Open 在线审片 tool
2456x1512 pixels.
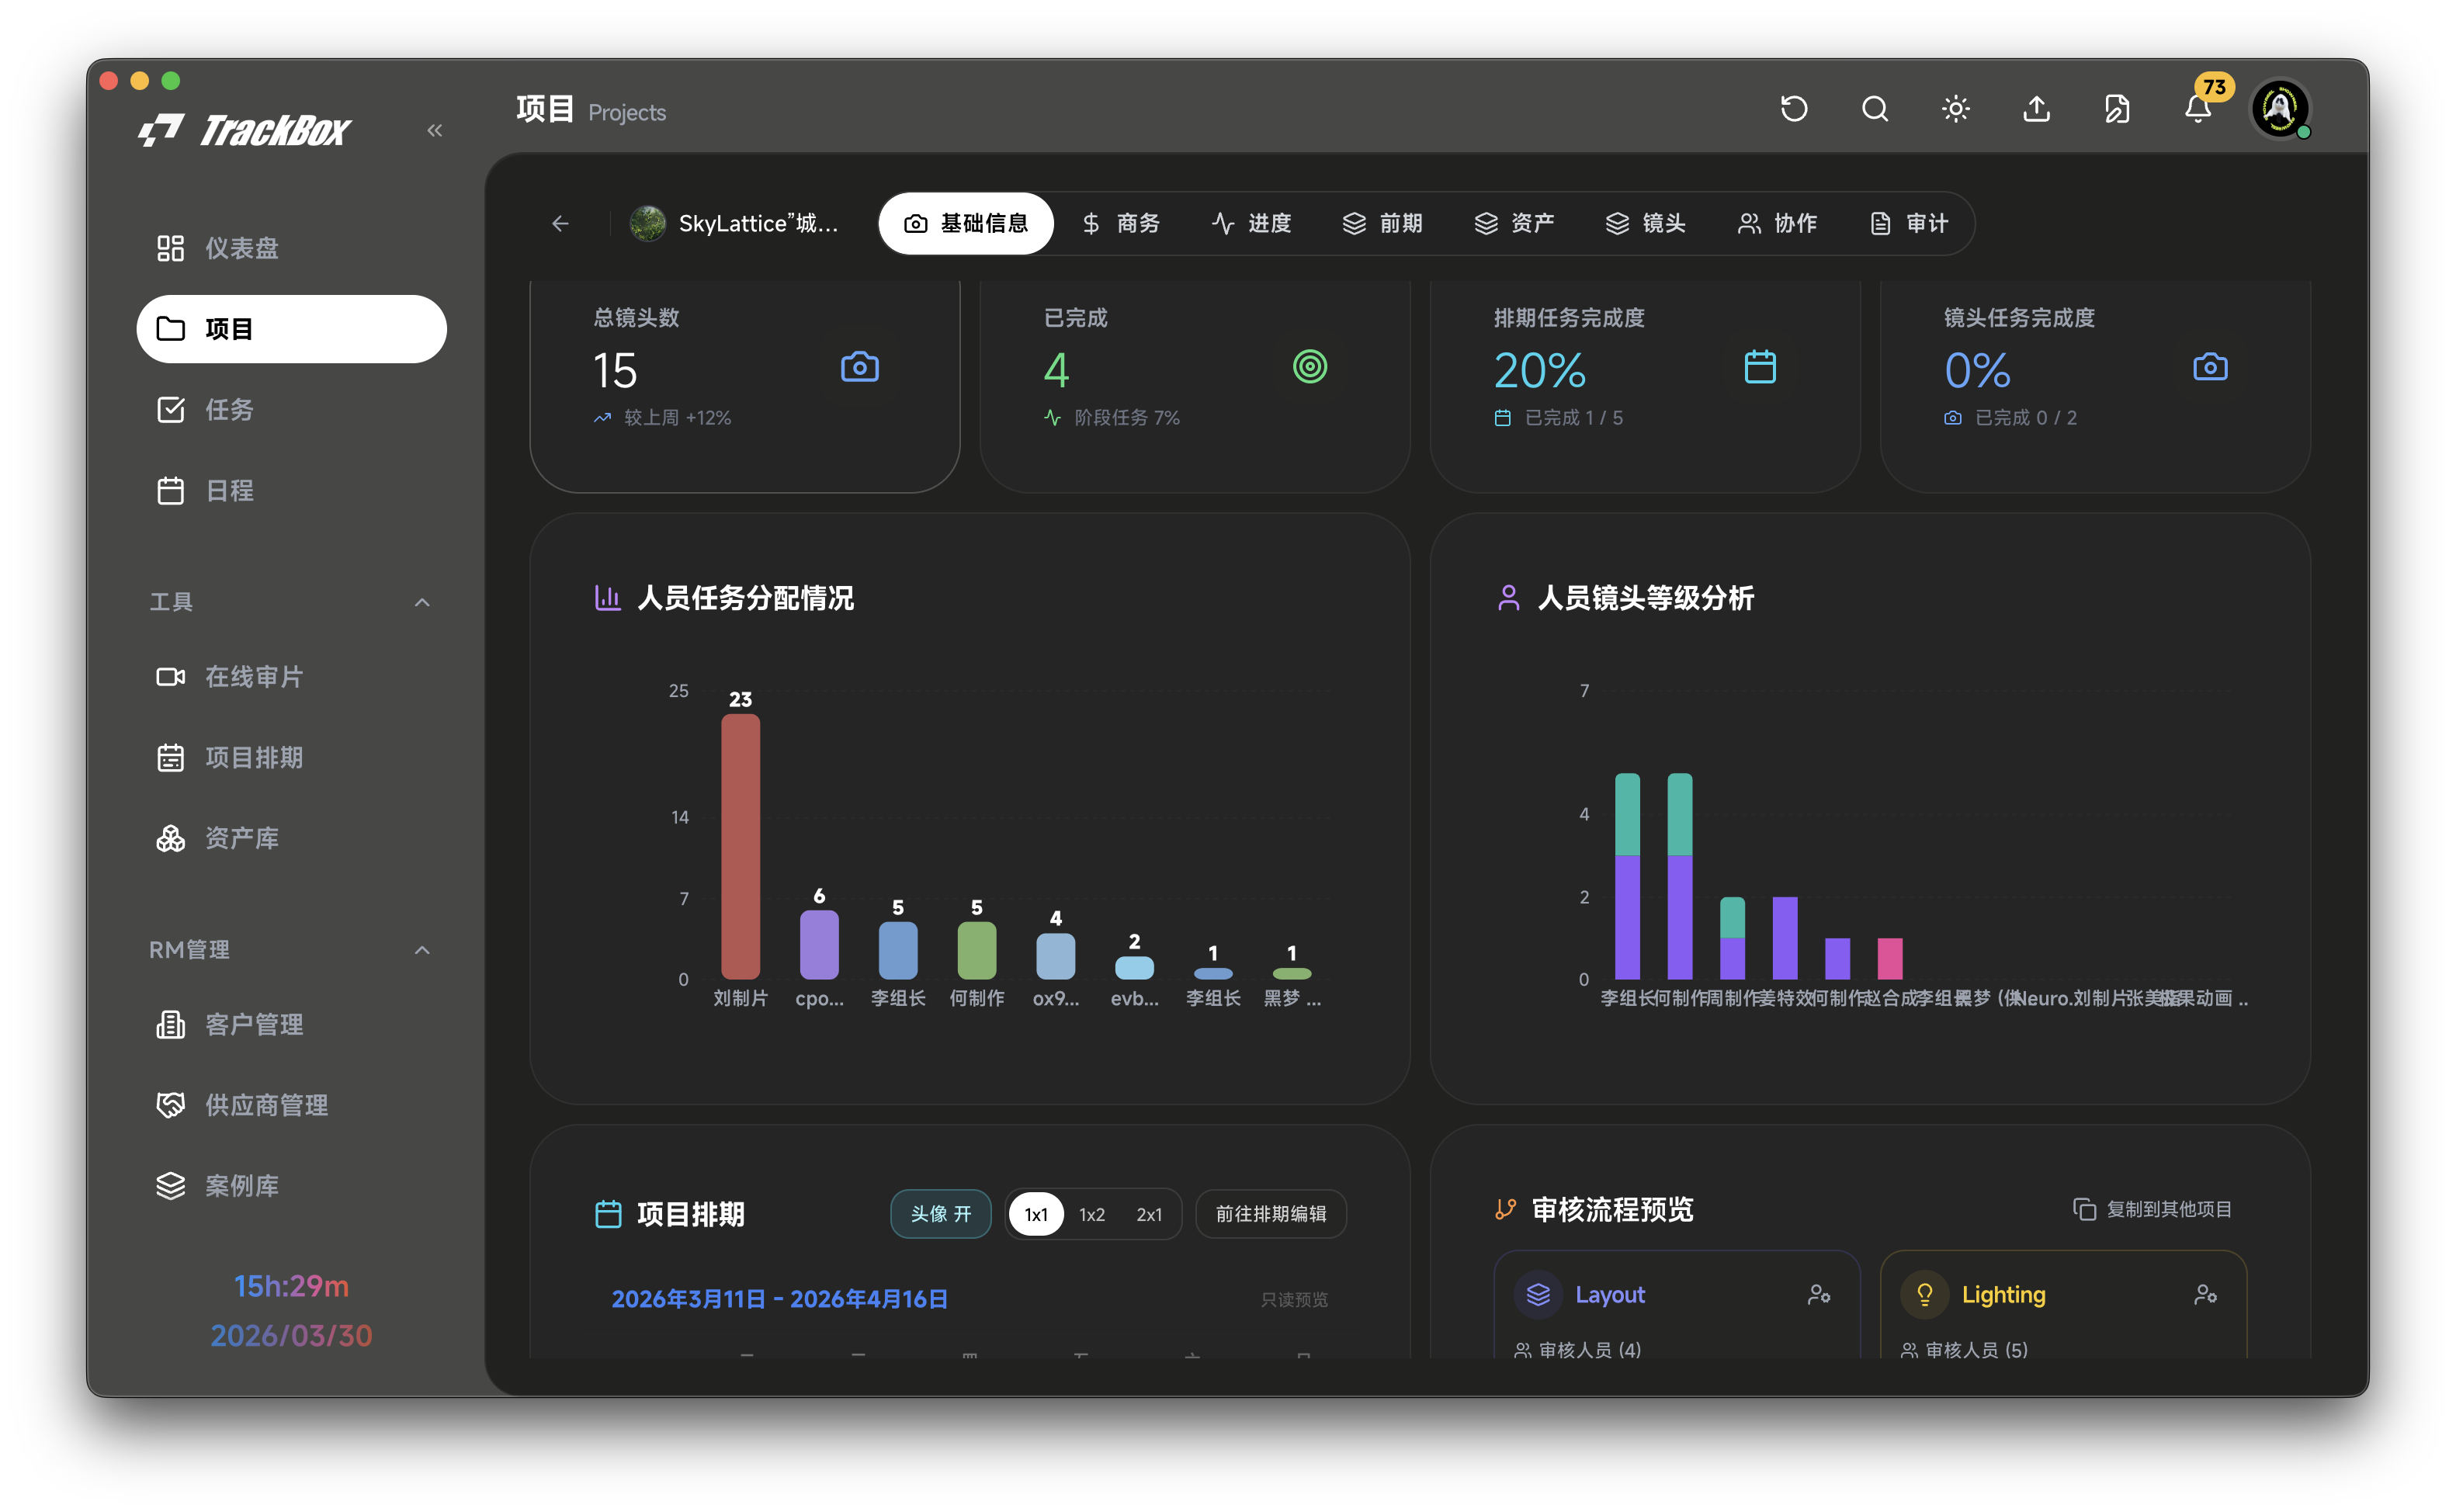pyautogui.click(x=291, y=677)
